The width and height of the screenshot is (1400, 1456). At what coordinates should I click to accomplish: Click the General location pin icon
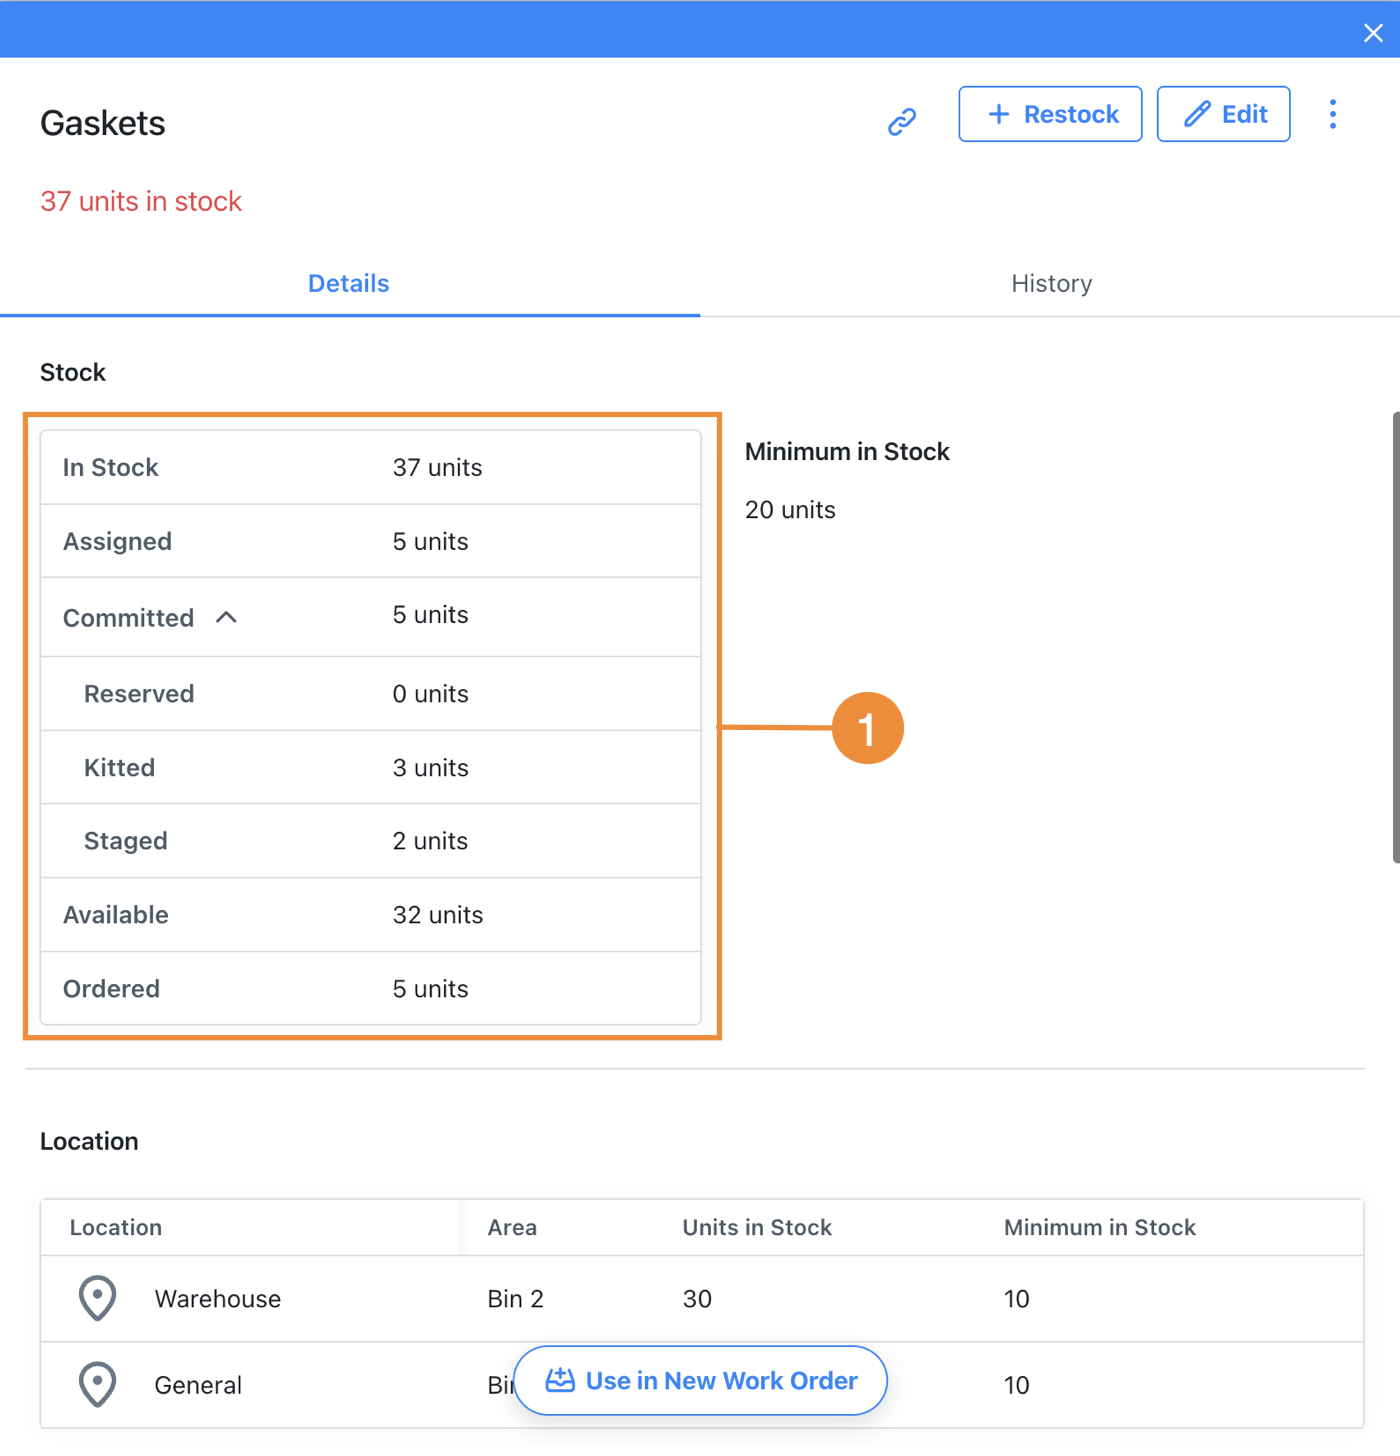(x=97, y=1385)
